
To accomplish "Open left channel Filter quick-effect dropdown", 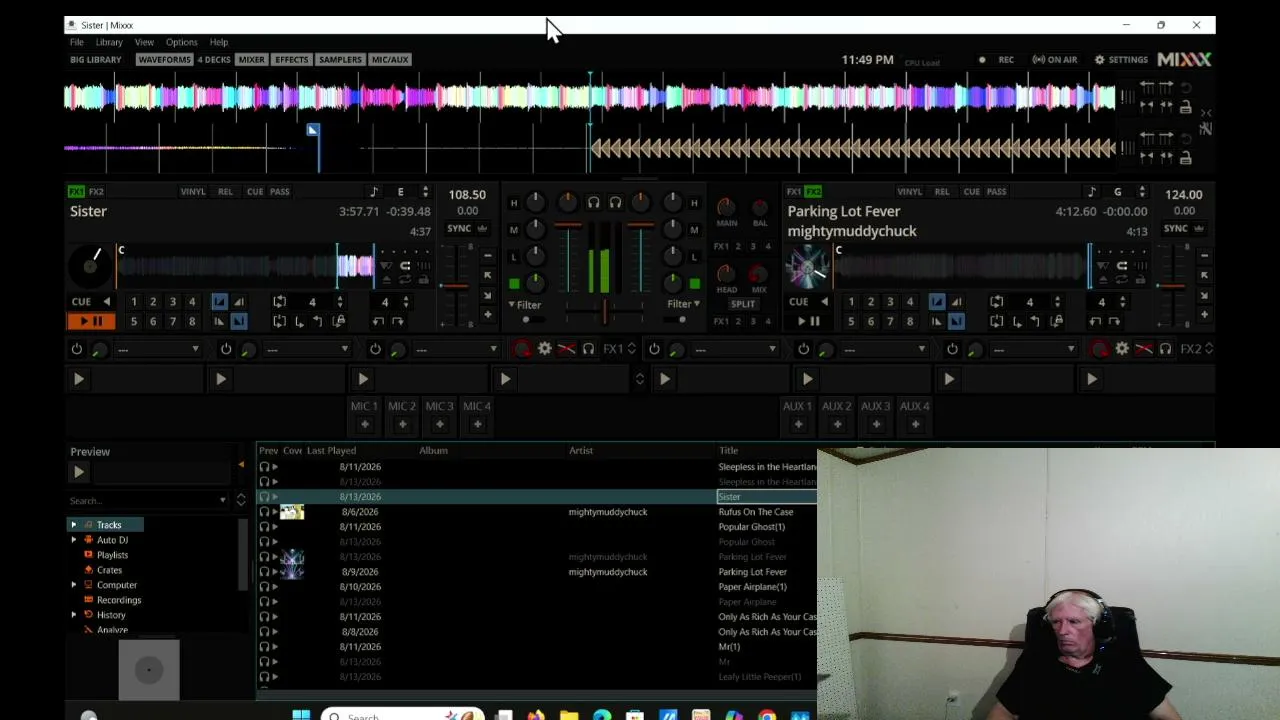I will (525, 305).
